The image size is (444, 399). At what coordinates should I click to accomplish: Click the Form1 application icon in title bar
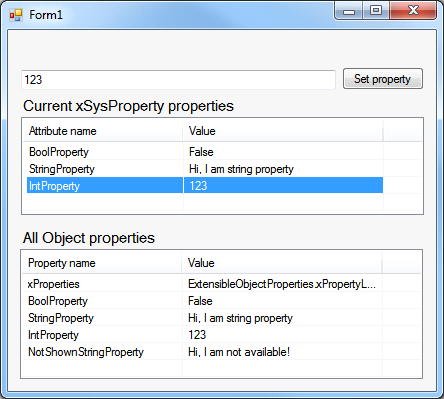tap(16, 15)
